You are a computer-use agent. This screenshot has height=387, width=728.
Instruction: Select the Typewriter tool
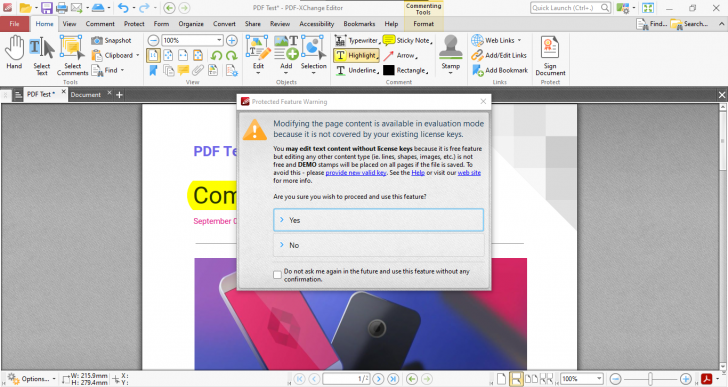[357, 40]
